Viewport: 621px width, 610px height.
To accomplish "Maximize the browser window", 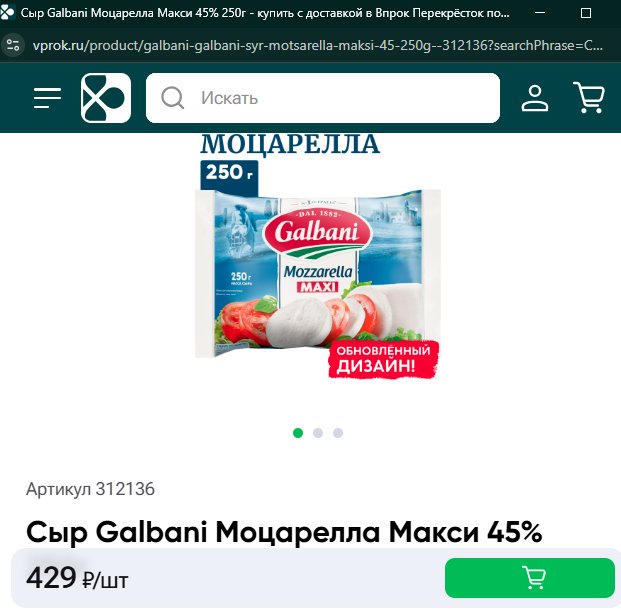I will click(586, 13).
